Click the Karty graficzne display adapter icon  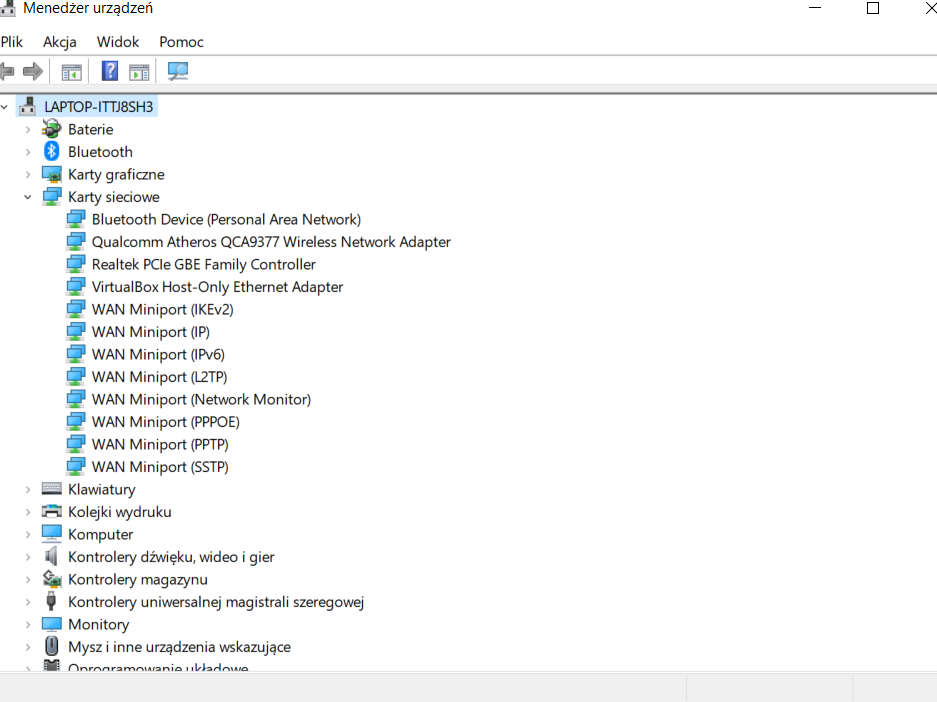(x=51, y=174)
